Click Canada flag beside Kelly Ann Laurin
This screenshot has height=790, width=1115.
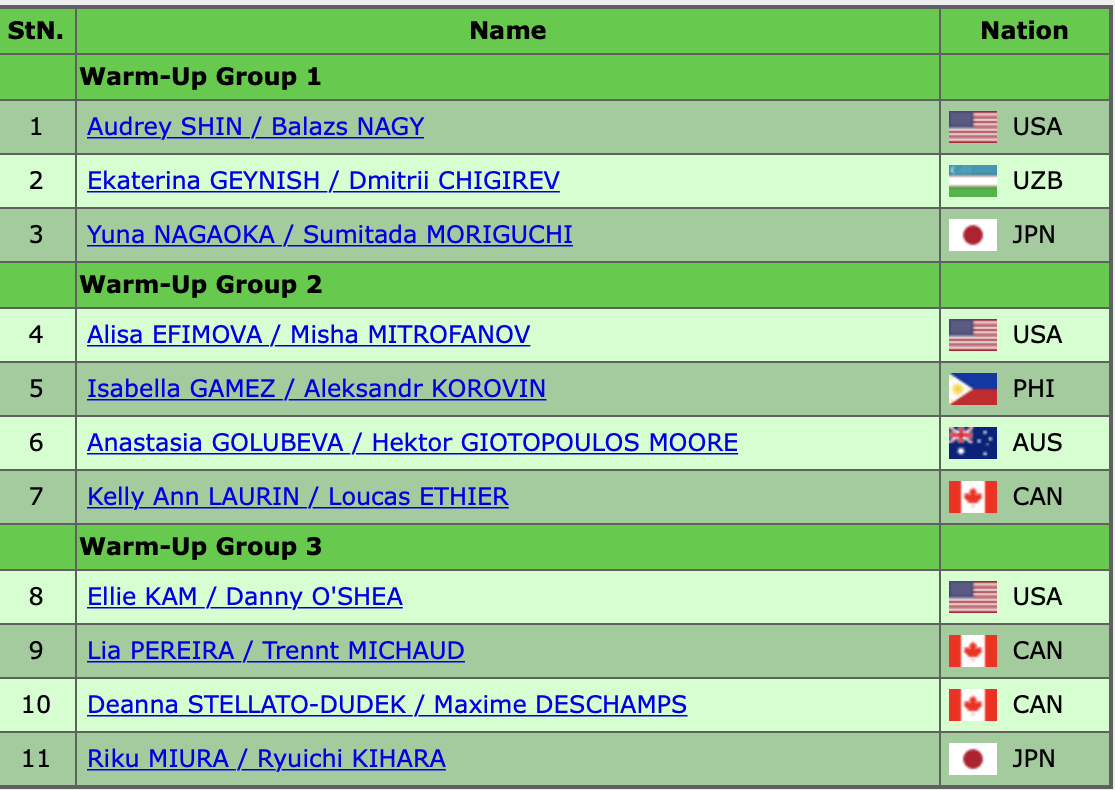click(973, 497)
